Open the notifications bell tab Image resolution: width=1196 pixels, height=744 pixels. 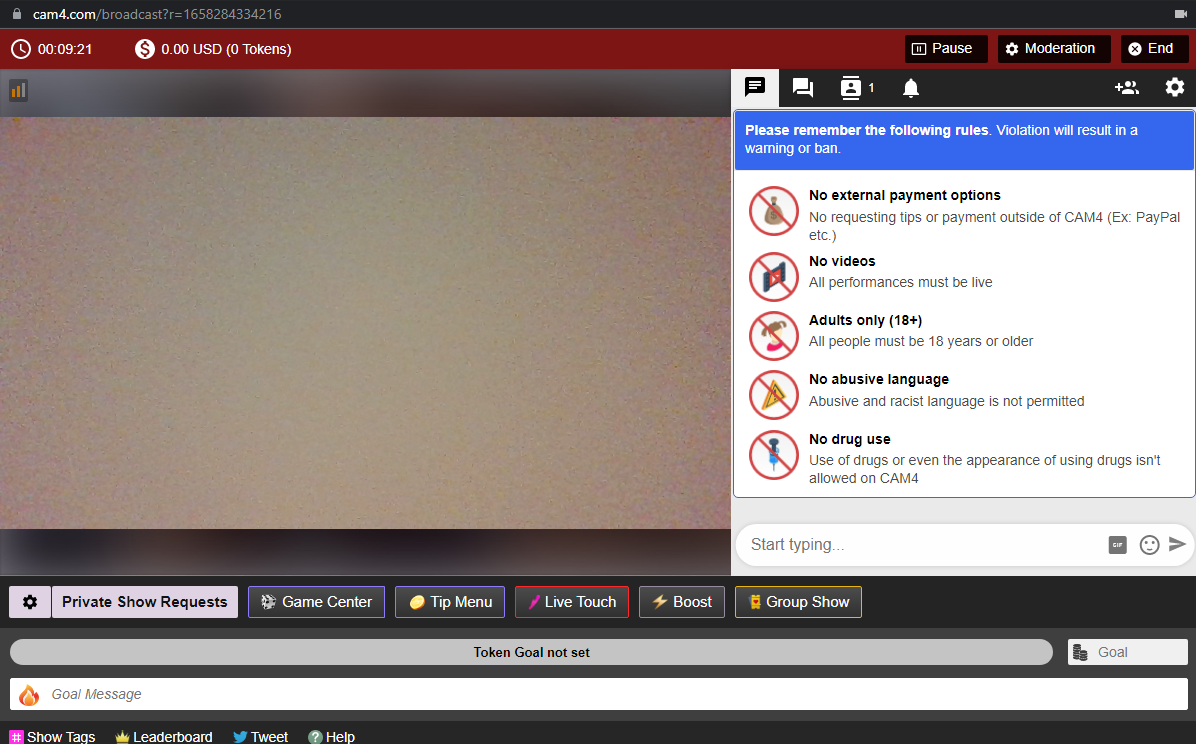click(910, 88)
